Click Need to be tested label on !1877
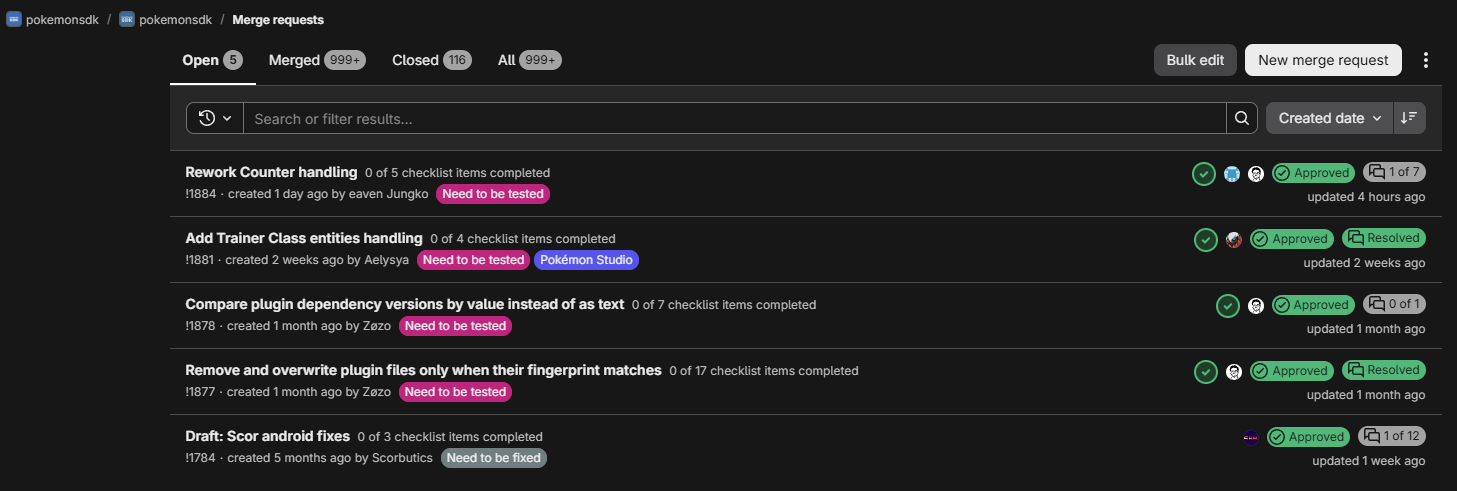 (455, 392)
